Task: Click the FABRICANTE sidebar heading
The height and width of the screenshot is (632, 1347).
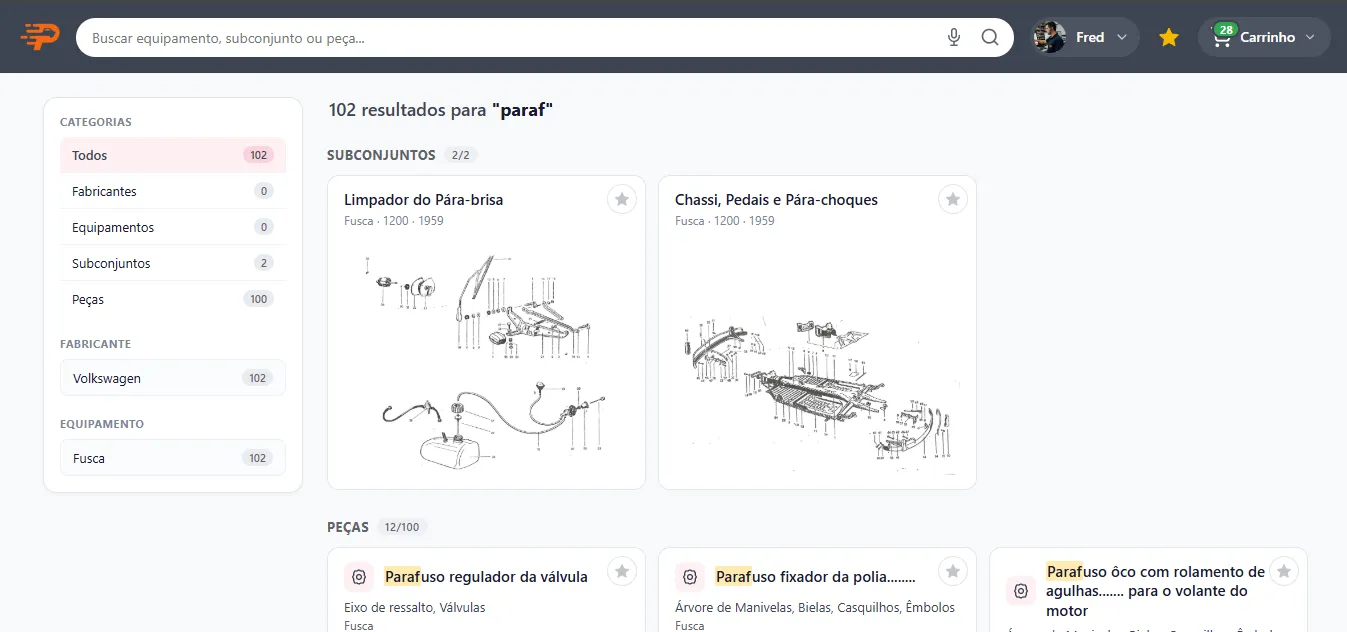Action: click(96, 344)
